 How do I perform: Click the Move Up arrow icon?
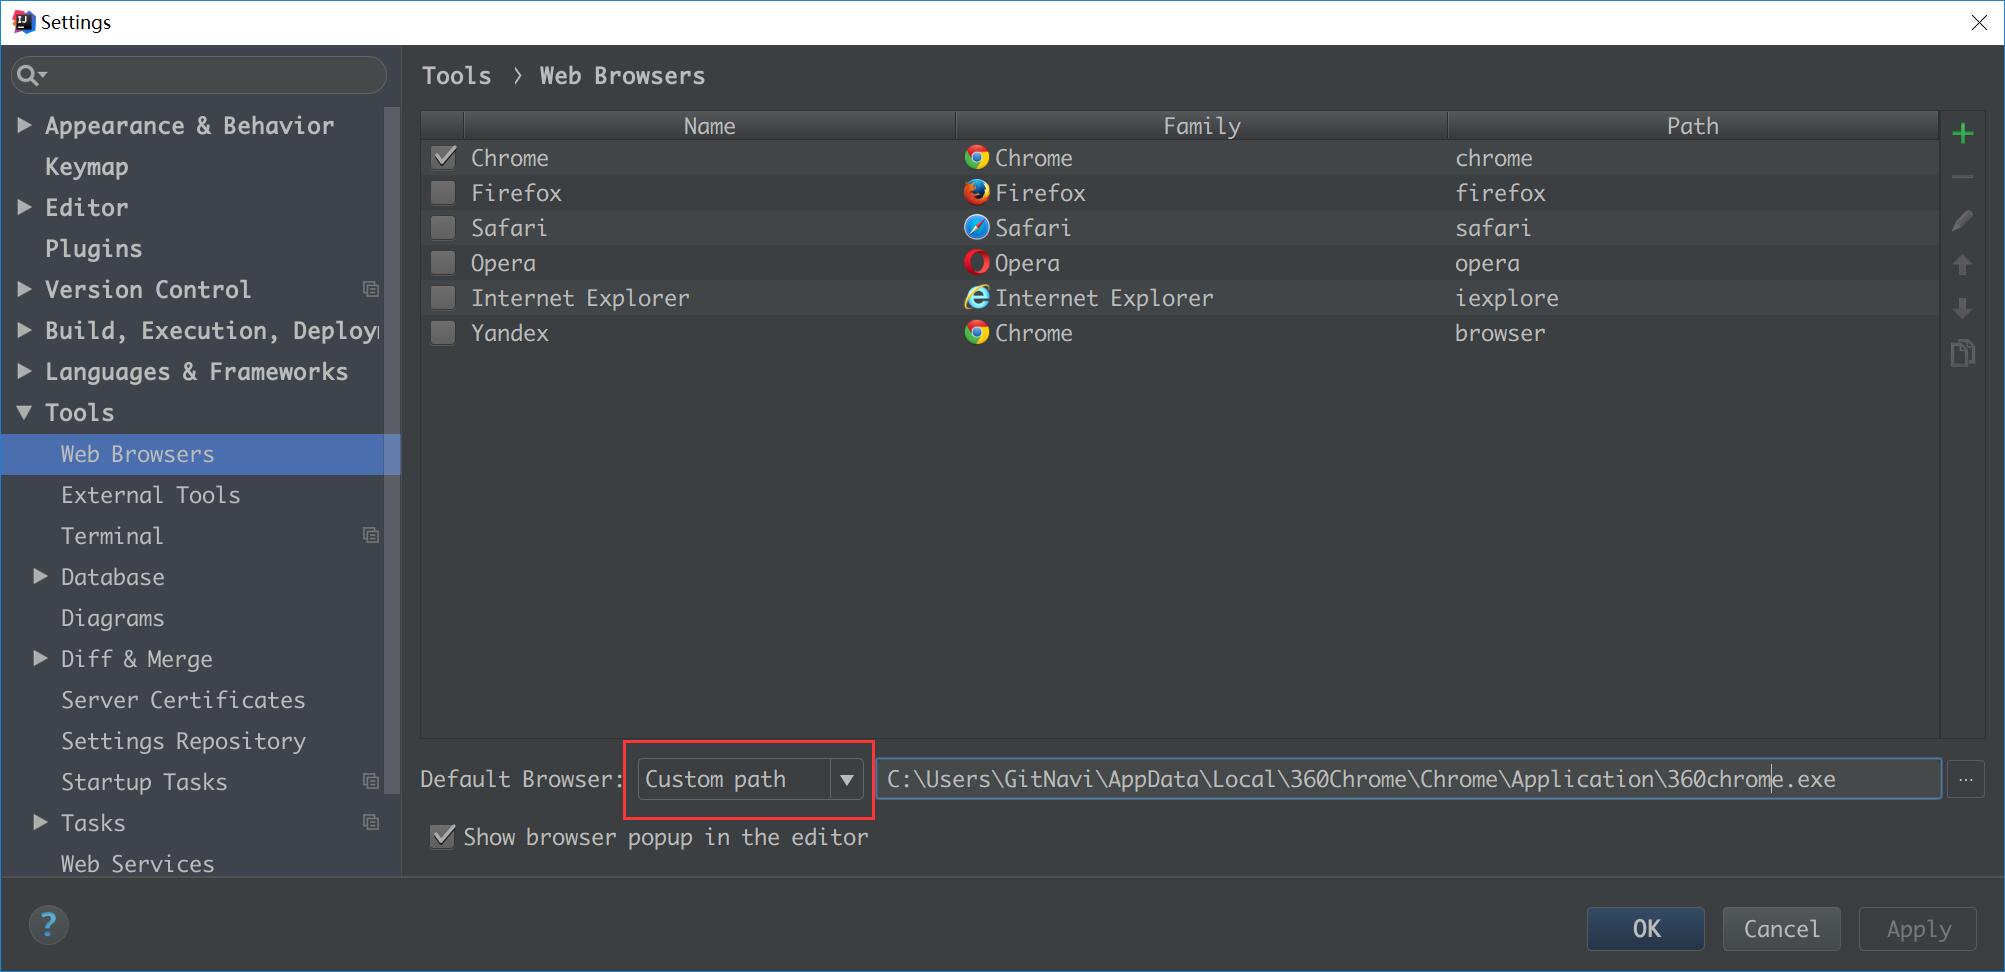tap(1962, 265)
